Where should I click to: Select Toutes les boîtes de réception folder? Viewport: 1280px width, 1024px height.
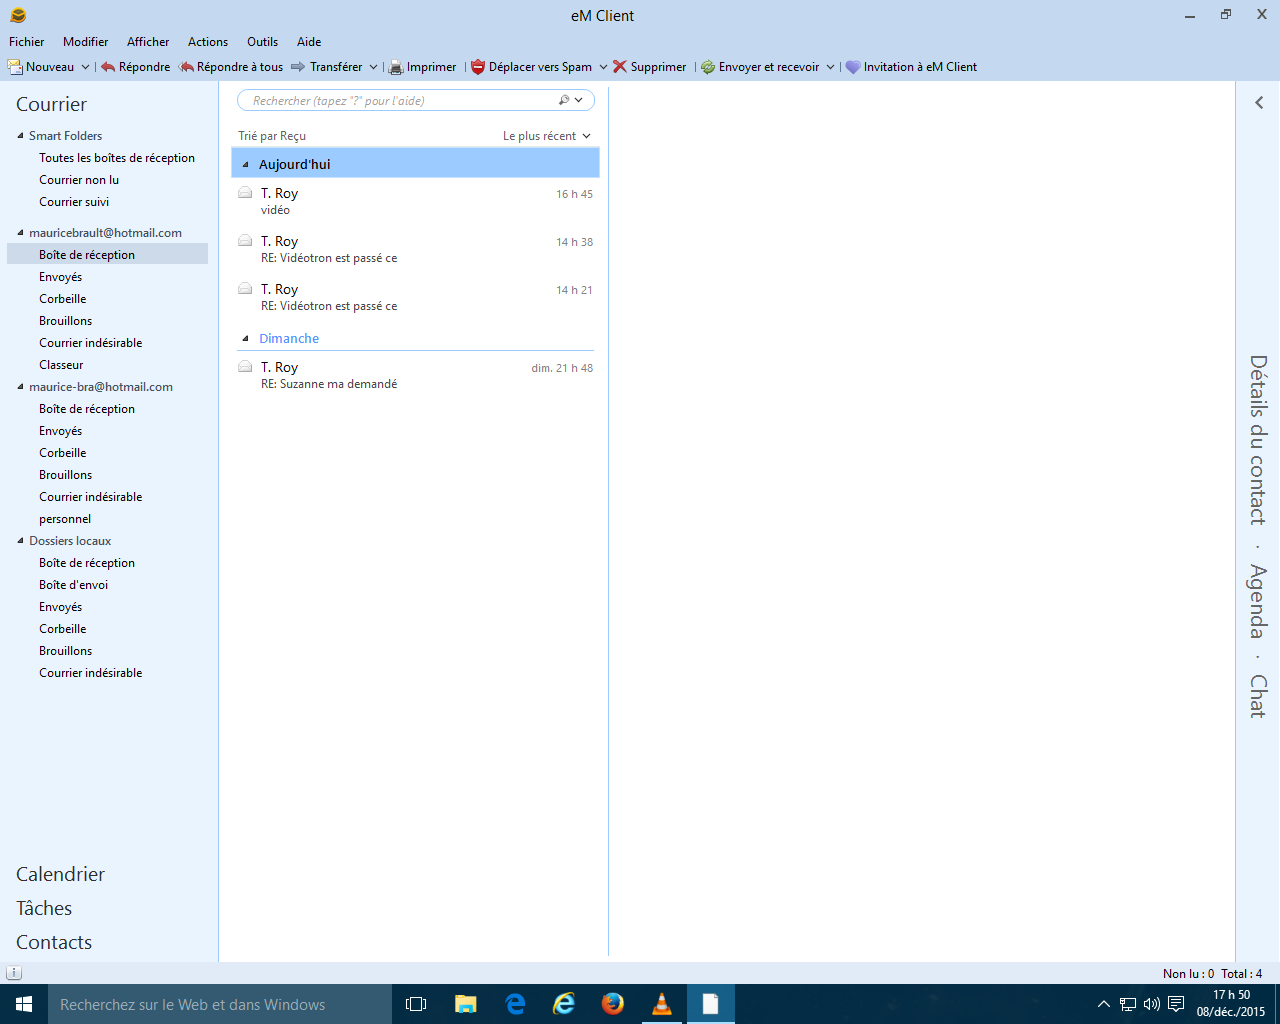point(117,158)
